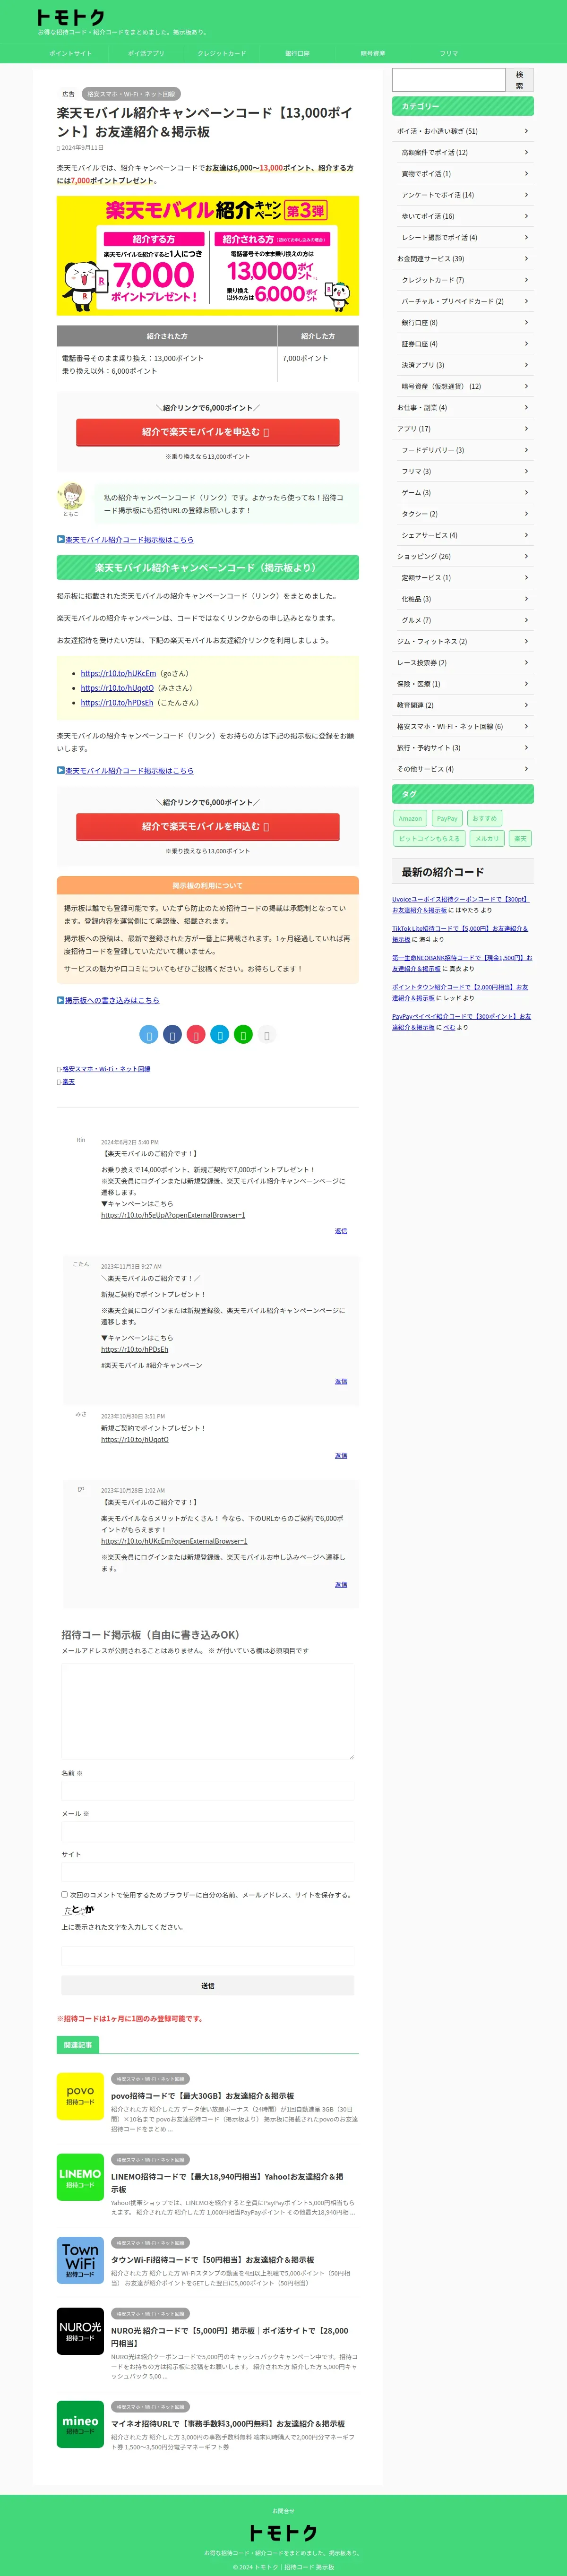This screenshot has height=2576, width=567.
Task: Open 第一生命NEOBANK招待コード recent link
Action: (462, 963)
